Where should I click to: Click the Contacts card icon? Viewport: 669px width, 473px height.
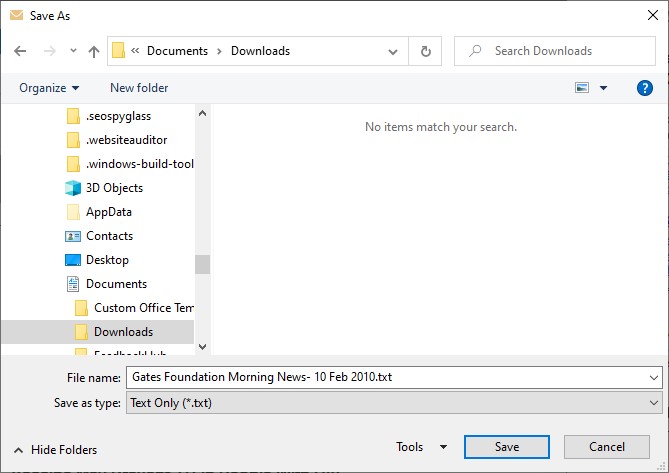(x=73, y=236)
